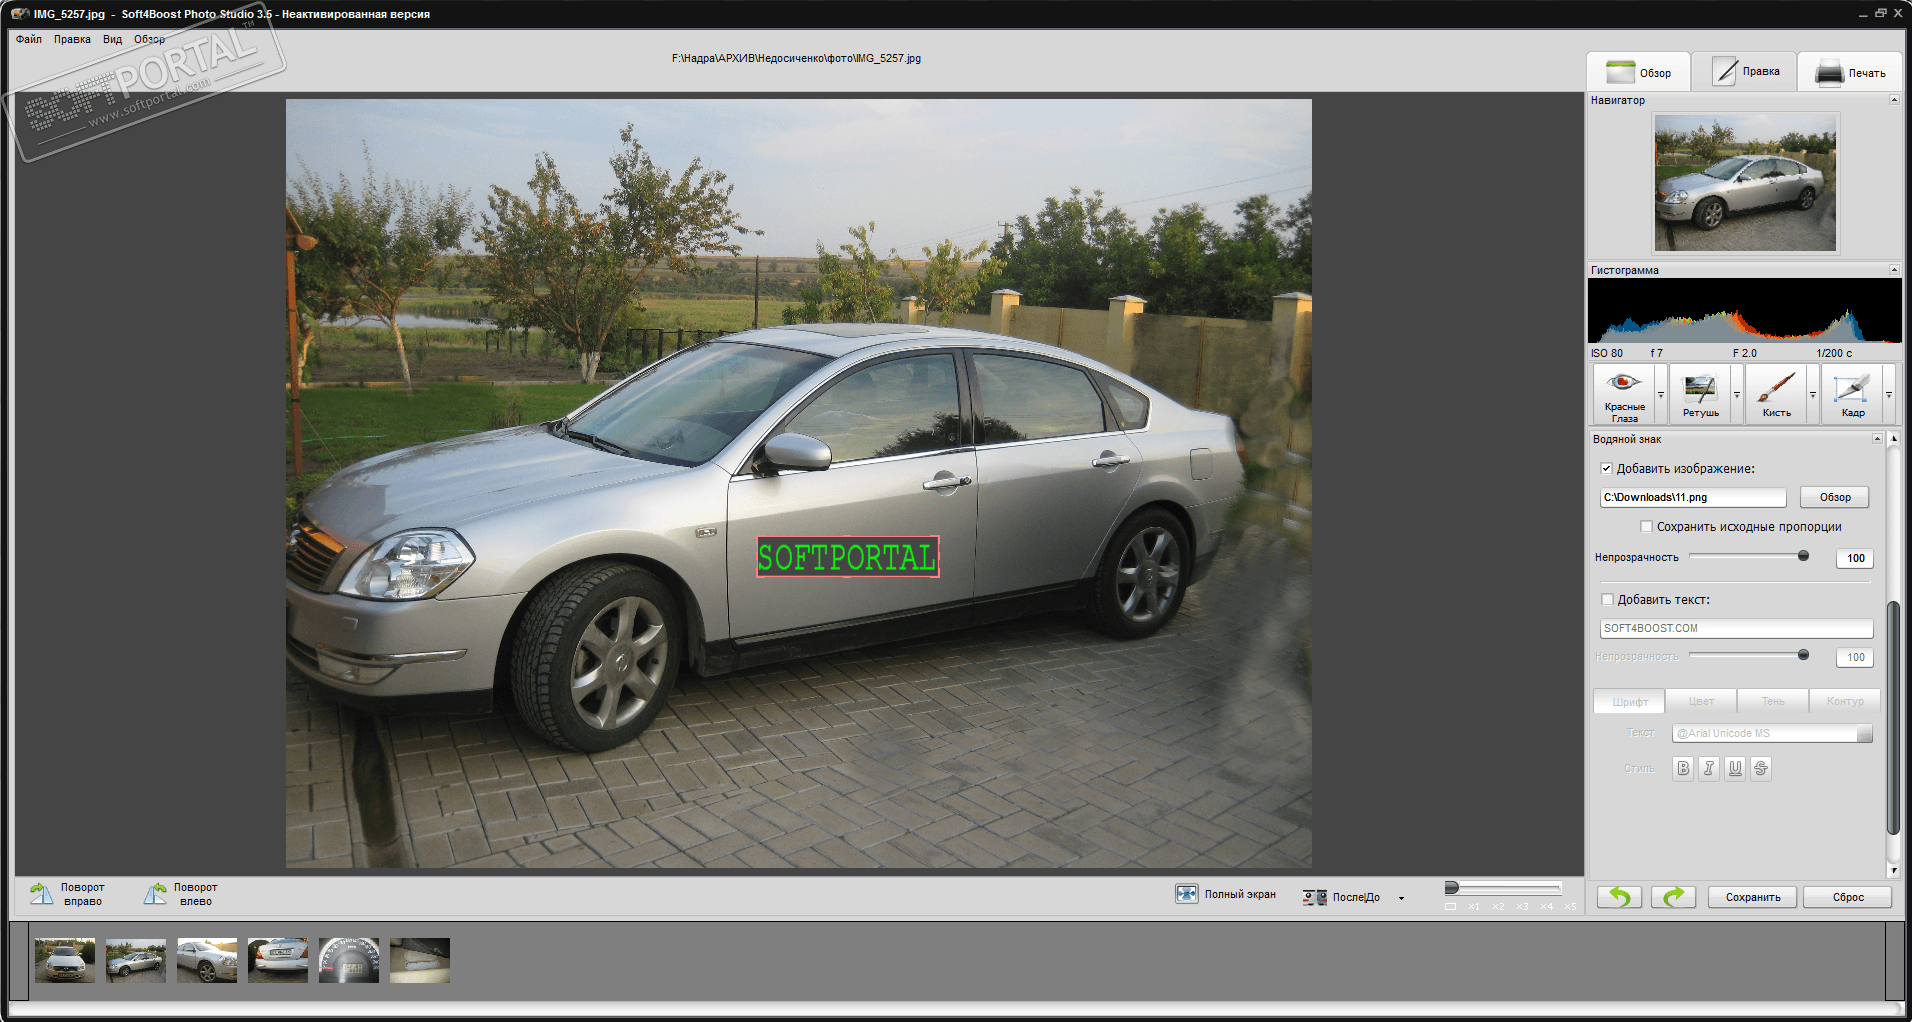
Task: Click the watermark panel vertical scrollbar
Action: pos(1892,717)
